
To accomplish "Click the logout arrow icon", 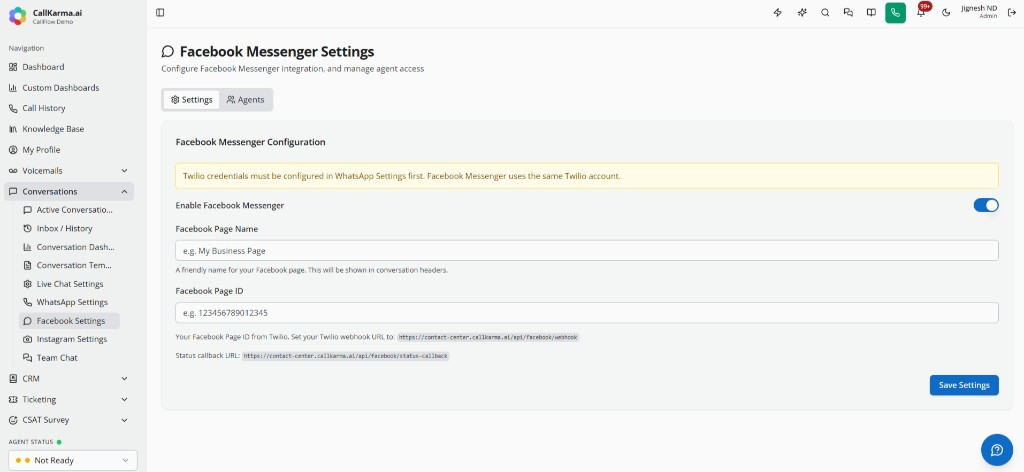I will [x=1012, y=12].
